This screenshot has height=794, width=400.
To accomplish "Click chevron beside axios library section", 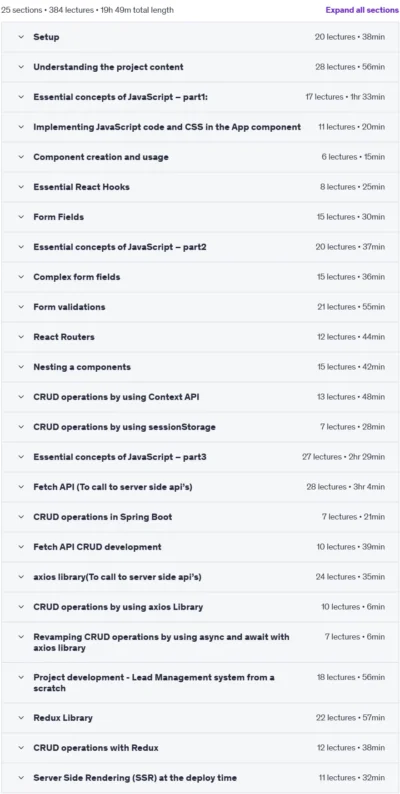I will pyautogui.click(x=21, y=577).
